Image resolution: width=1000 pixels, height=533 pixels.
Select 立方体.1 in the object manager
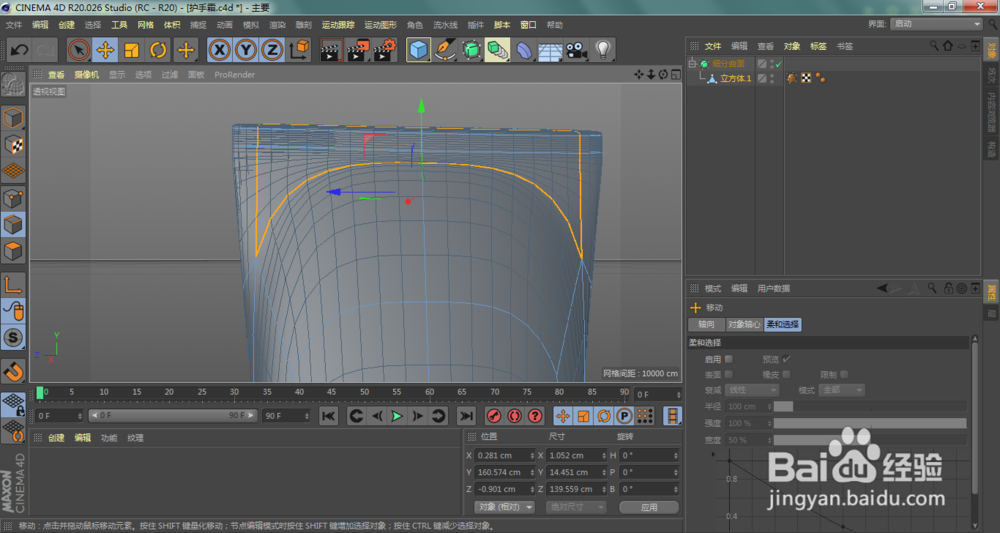736,78
